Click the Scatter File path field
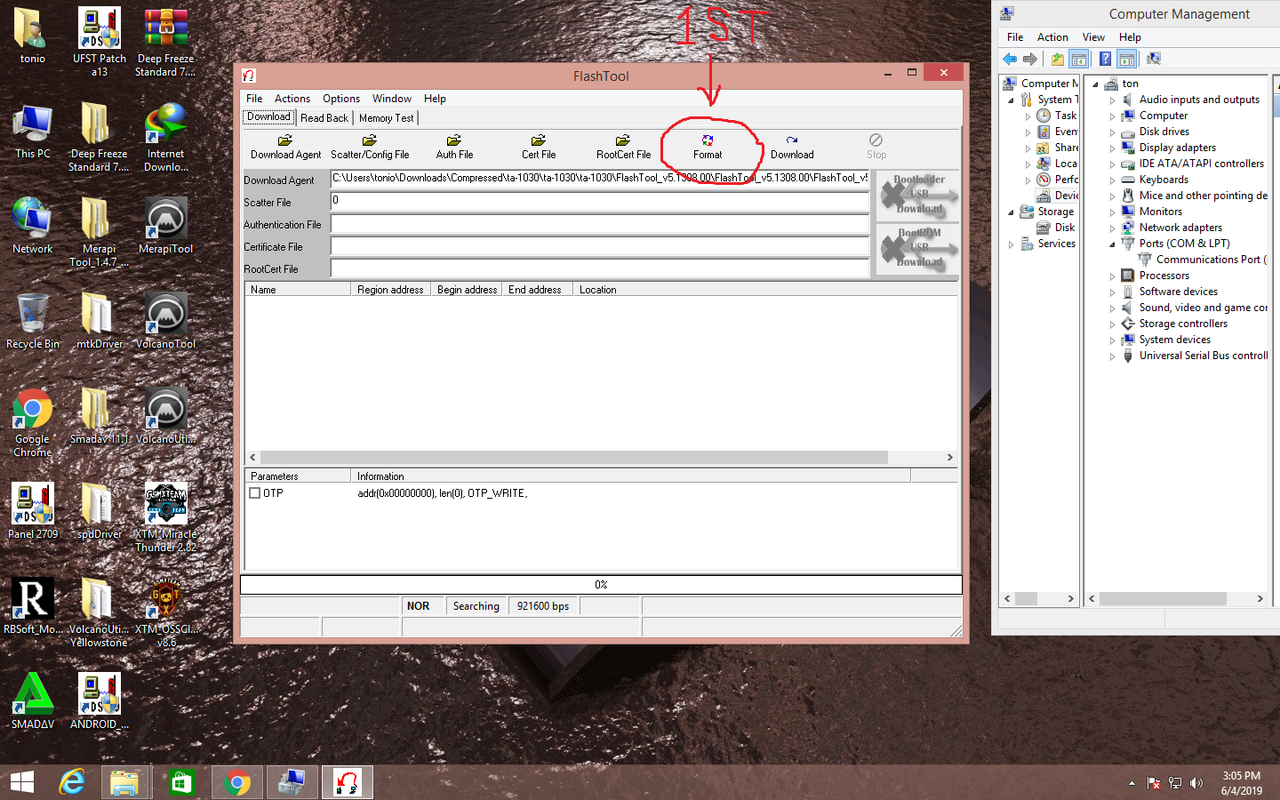This screenshot has height=800, width=1280. pos(600,202)
